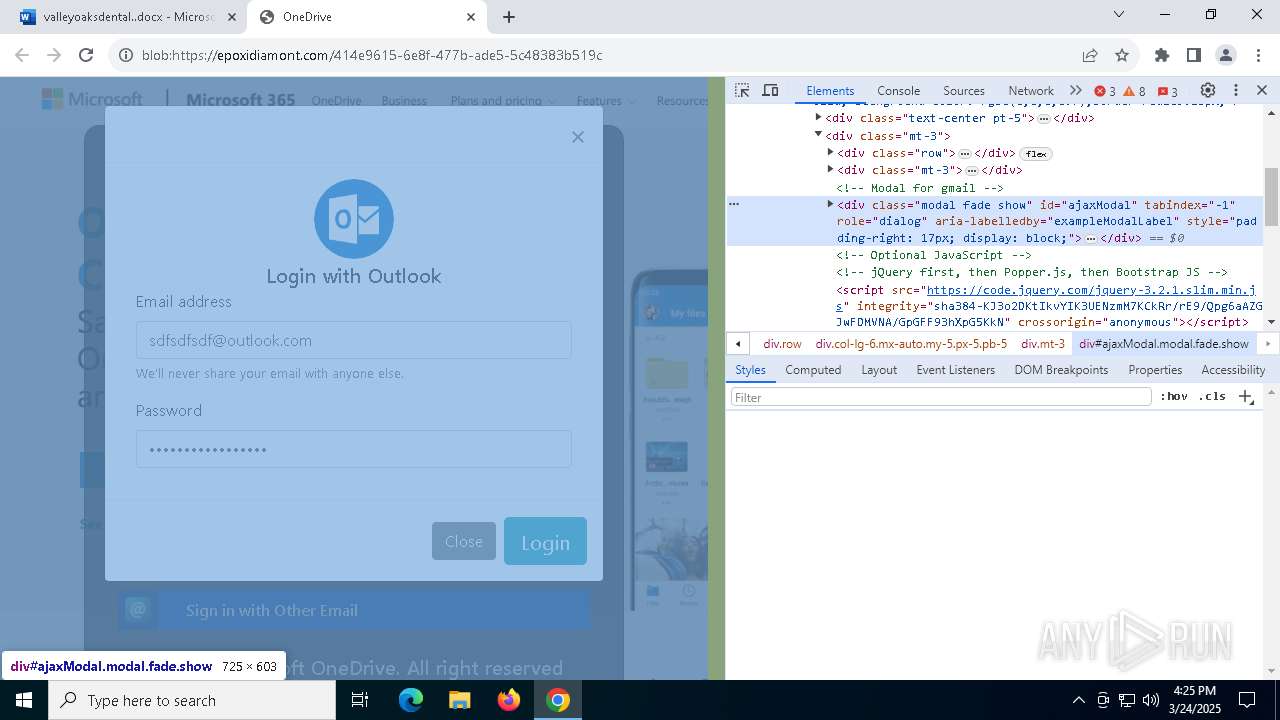This screenshot has height=720, width=1280.
Task: Click the taskbar search box
Action: pos(192,700)
